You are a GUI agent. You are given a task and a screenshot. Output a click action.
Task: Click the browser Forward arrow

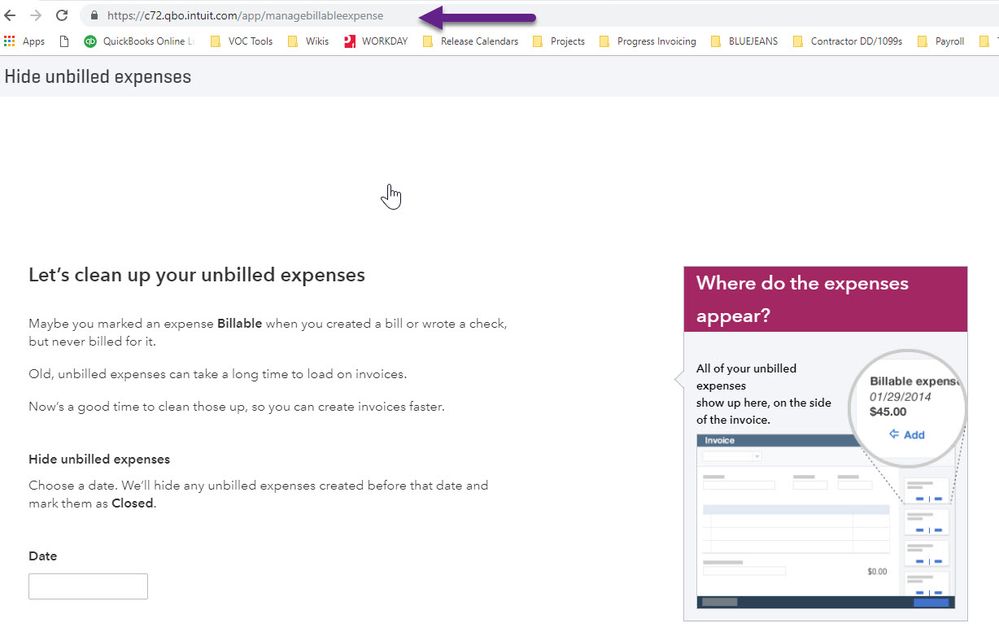36,15
